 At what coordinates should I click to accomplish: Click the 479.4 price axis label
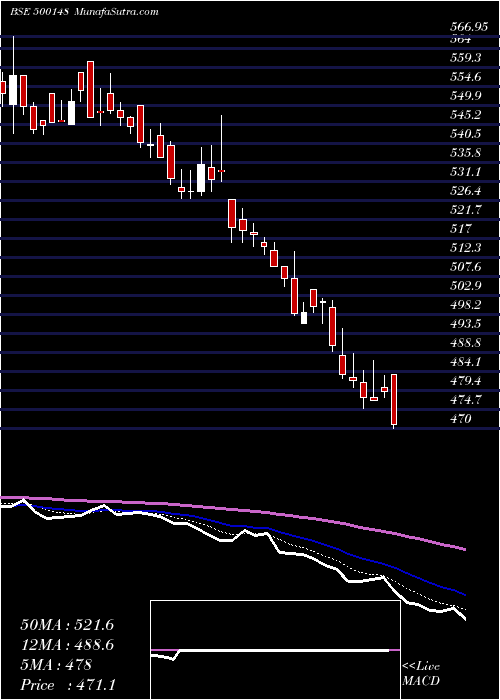[x=465, y=380]
